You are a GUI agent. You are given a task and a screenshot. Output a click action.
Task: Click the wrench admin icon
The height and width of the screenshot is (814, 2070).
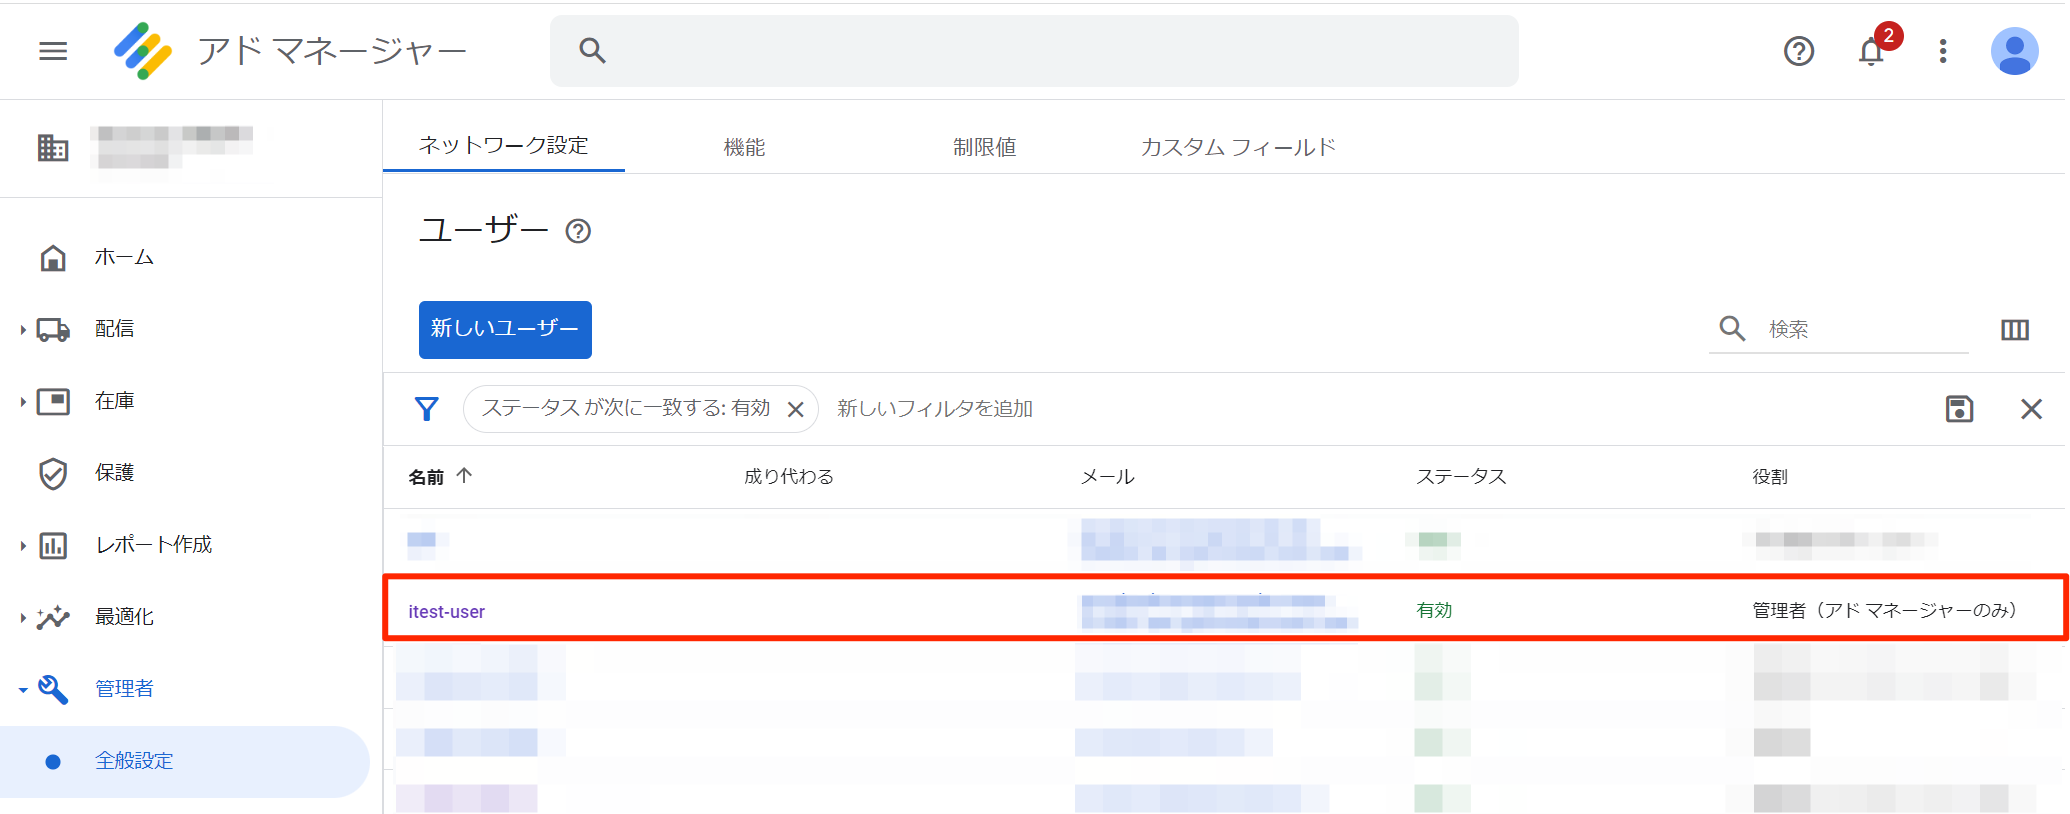[53, 689]
